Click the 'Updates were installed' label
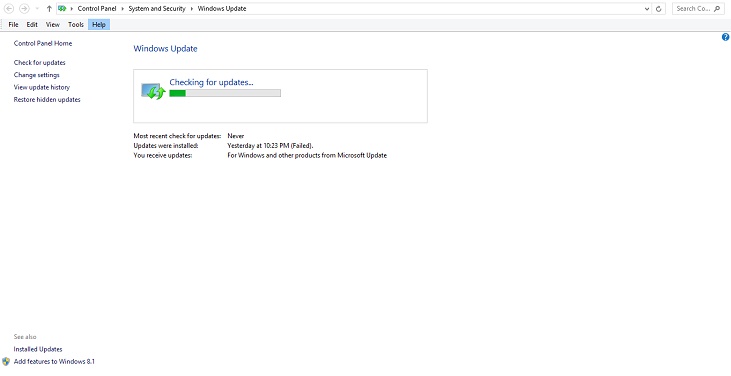Viewport: 731px width, 376px height. tap(166, 146)
